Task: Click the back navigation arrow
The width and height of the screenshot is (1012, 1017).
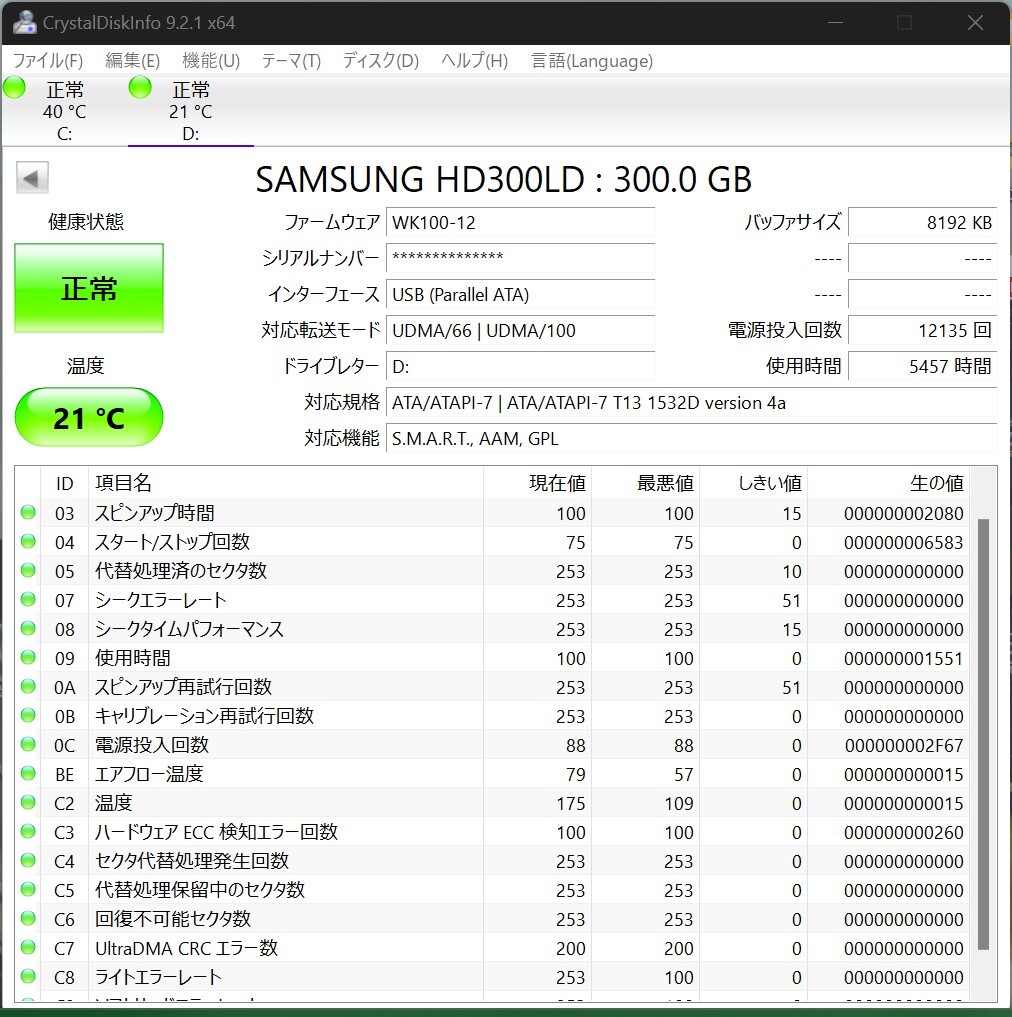Action: [31, 177]
